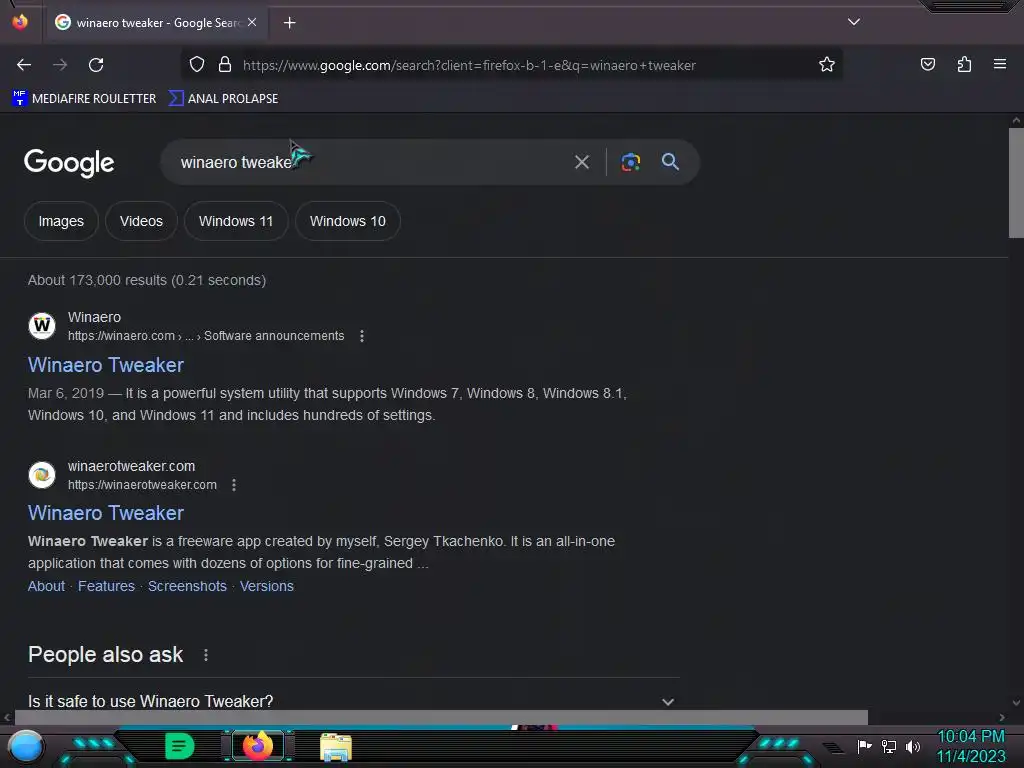Close the winaero tweaker Google Search tab
The height and width of the screenshot is (768, 1024).
(x=252, y=22)
